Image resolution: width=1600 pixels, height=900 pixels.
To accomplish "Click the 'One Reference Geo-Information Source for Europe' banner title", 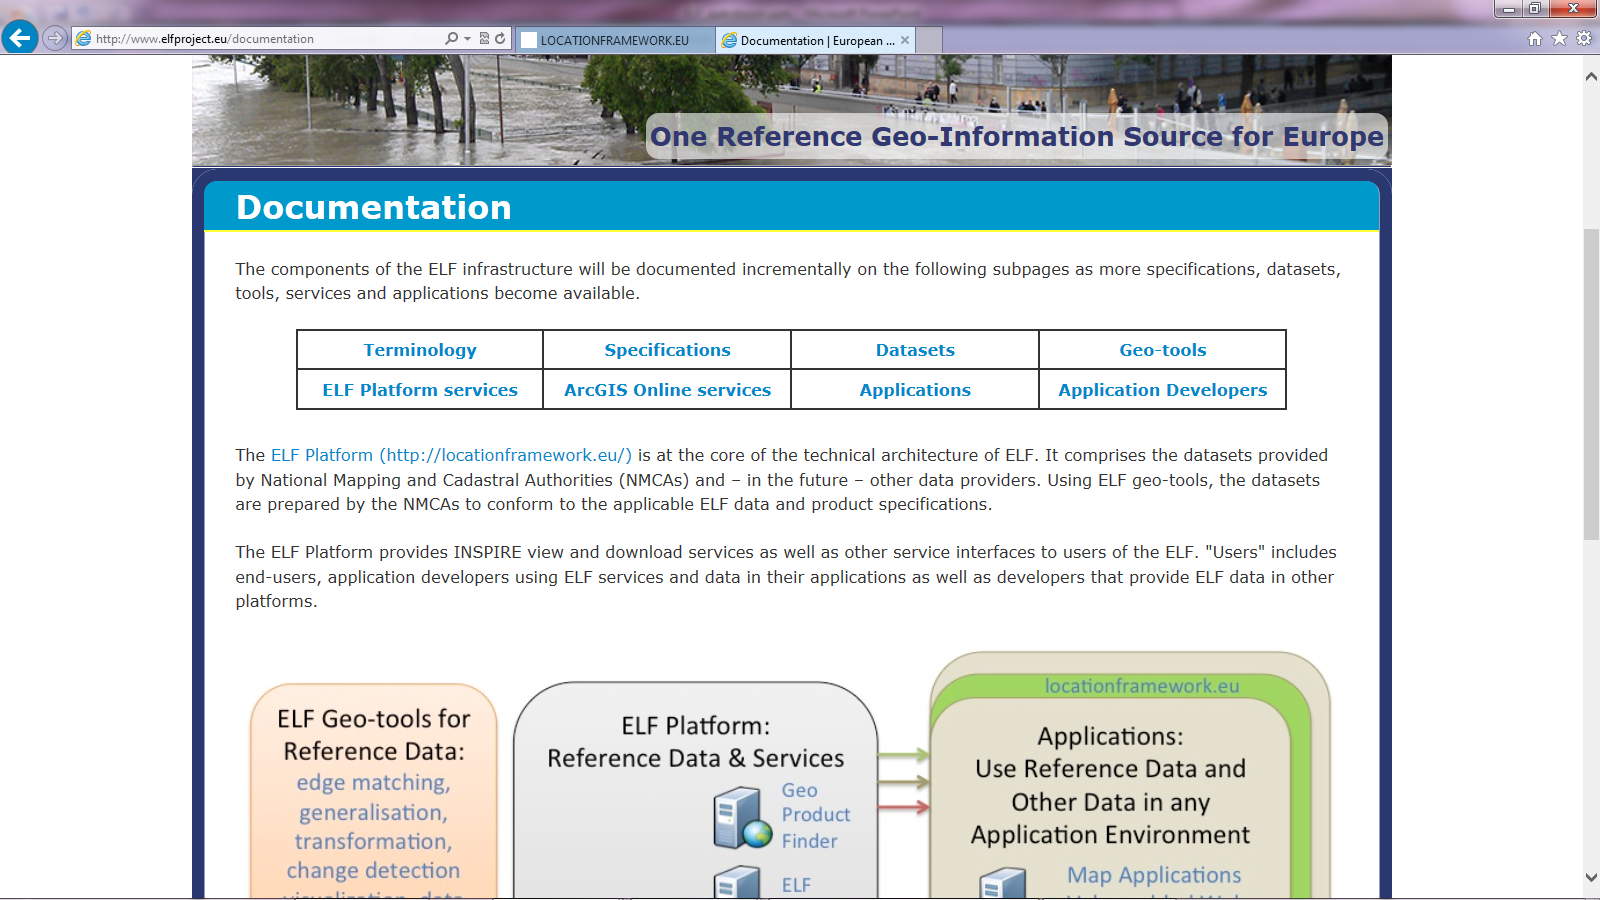I will point(1017,136).
